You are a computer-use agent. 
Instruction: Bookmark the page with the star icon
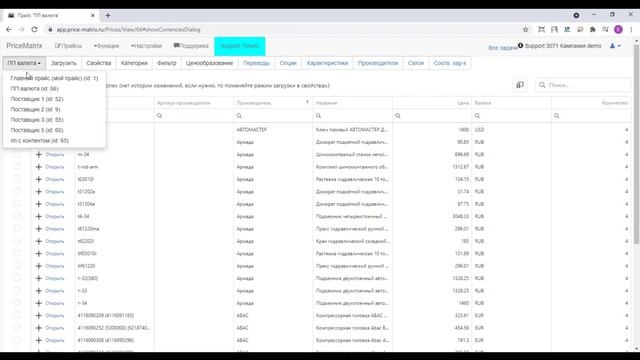(x=526, y=29)
